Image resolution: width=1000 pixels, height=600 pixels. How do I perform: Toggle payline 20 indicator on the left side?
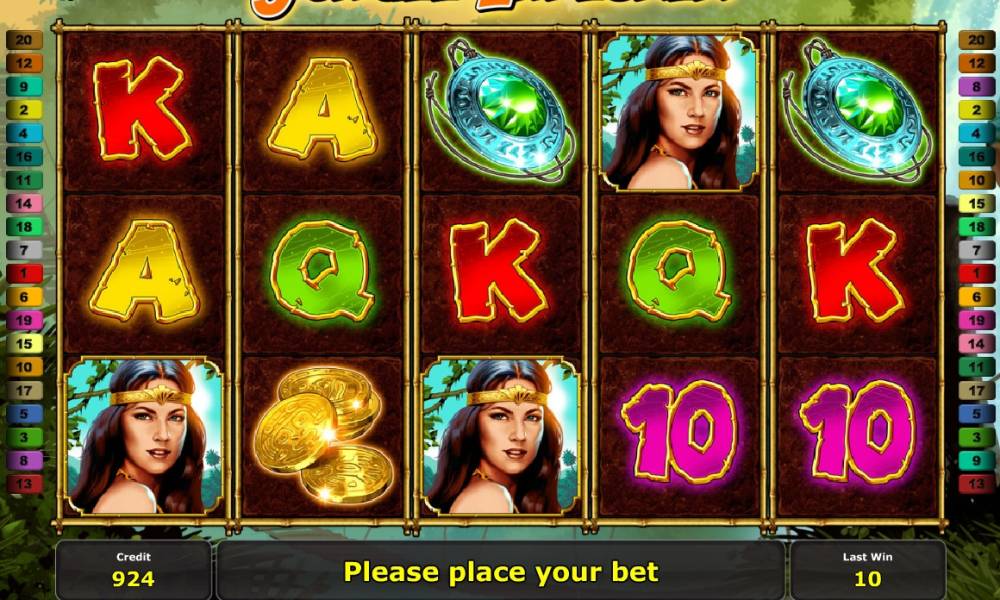pos(24,40)
